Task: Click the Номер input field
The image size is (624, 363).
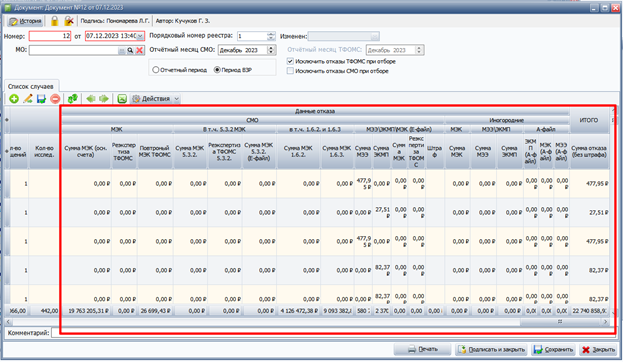Action: click(x=50, y=36)
